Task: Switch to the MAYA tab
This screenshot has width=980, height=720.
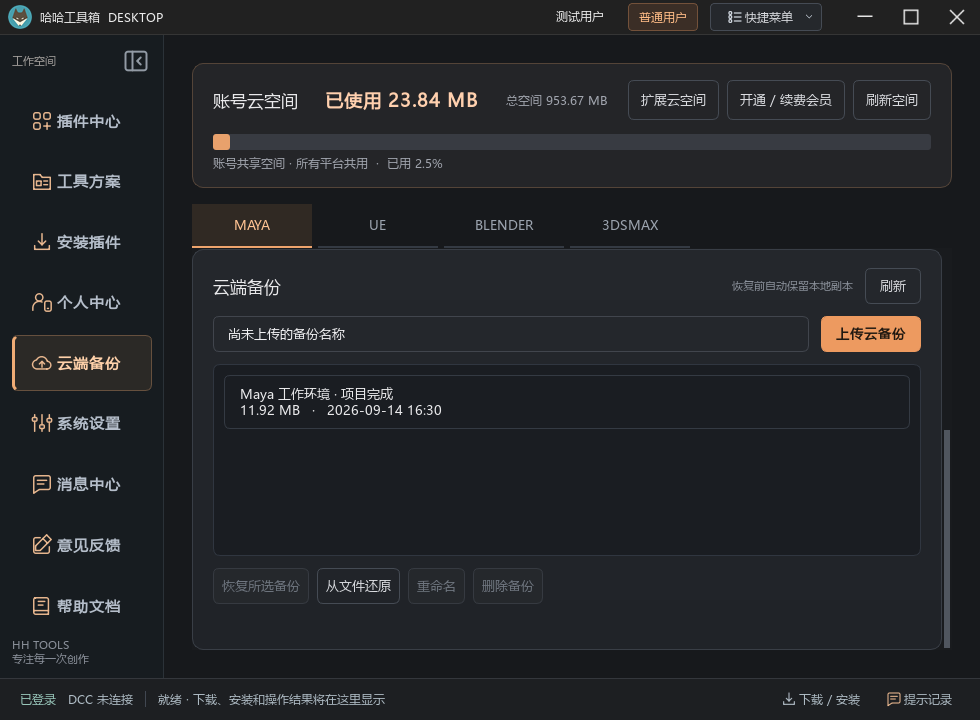Action: 252,226
